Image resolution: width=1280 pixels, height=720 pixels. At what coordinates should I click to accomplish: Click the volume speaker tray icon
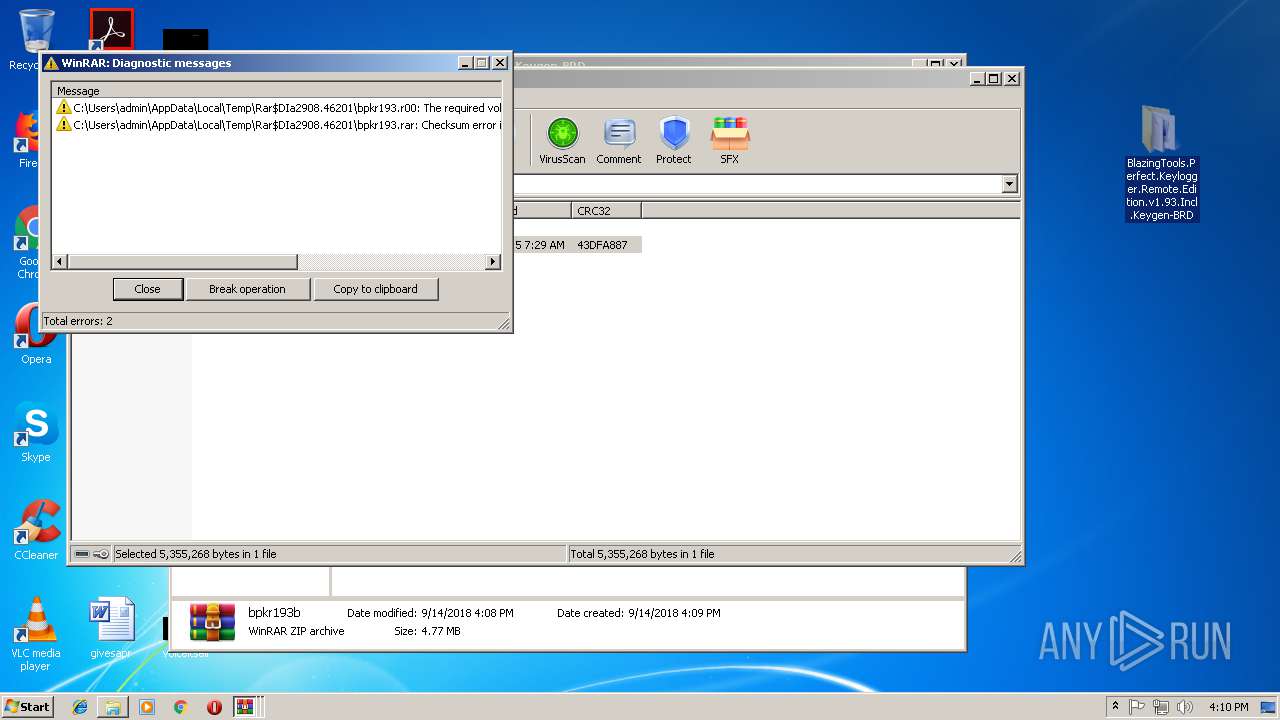pos(1185,707)
